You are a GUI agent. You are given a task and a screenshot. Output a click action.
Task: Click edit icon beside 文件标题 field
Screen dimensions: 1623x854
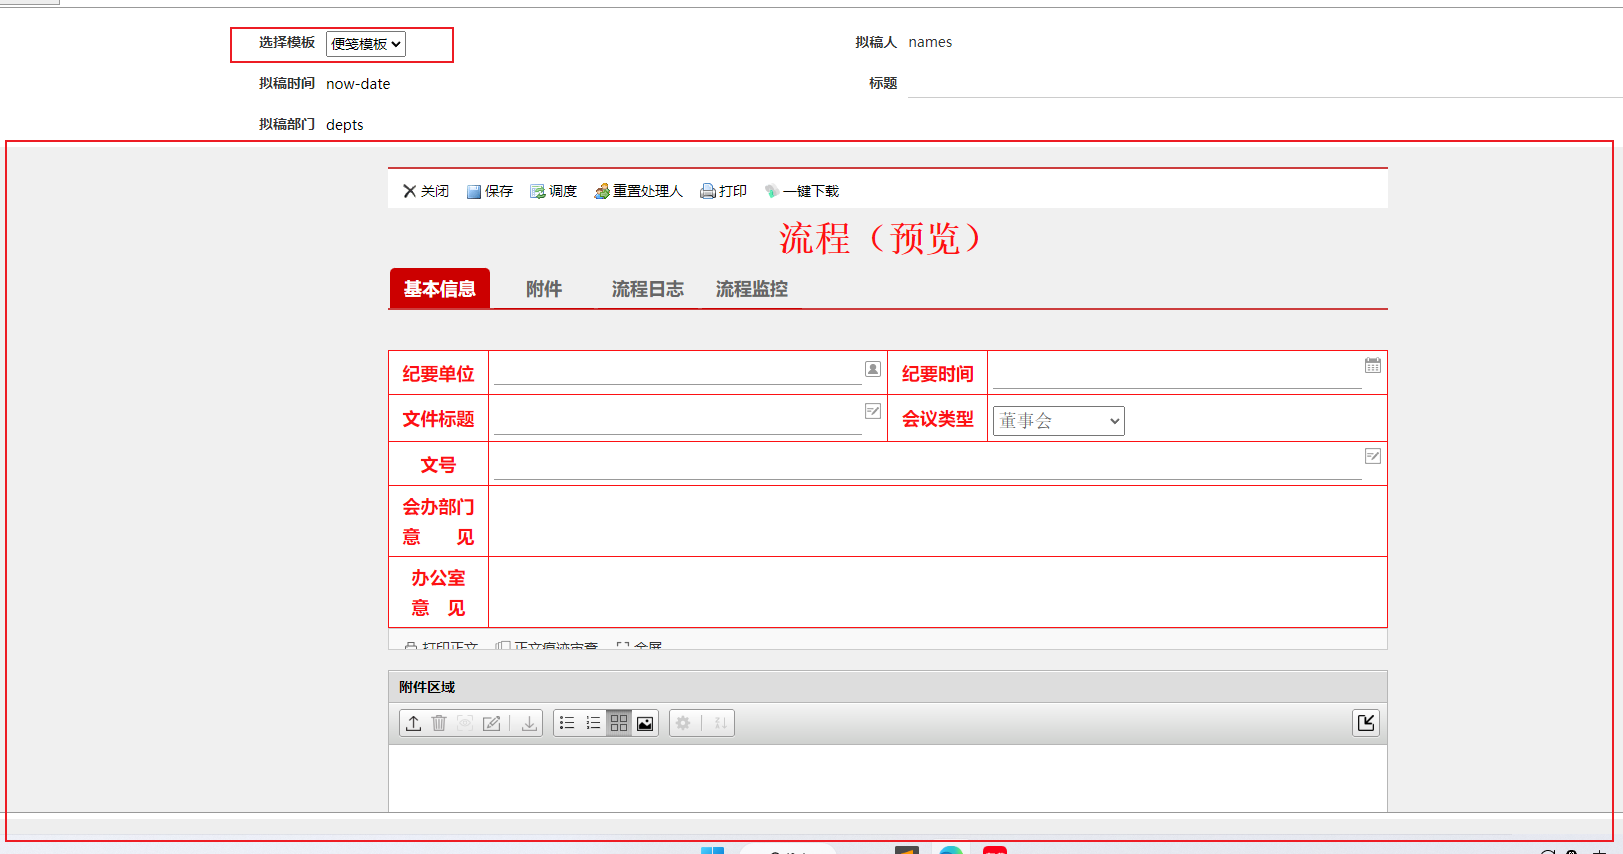(x=873, y=411)
